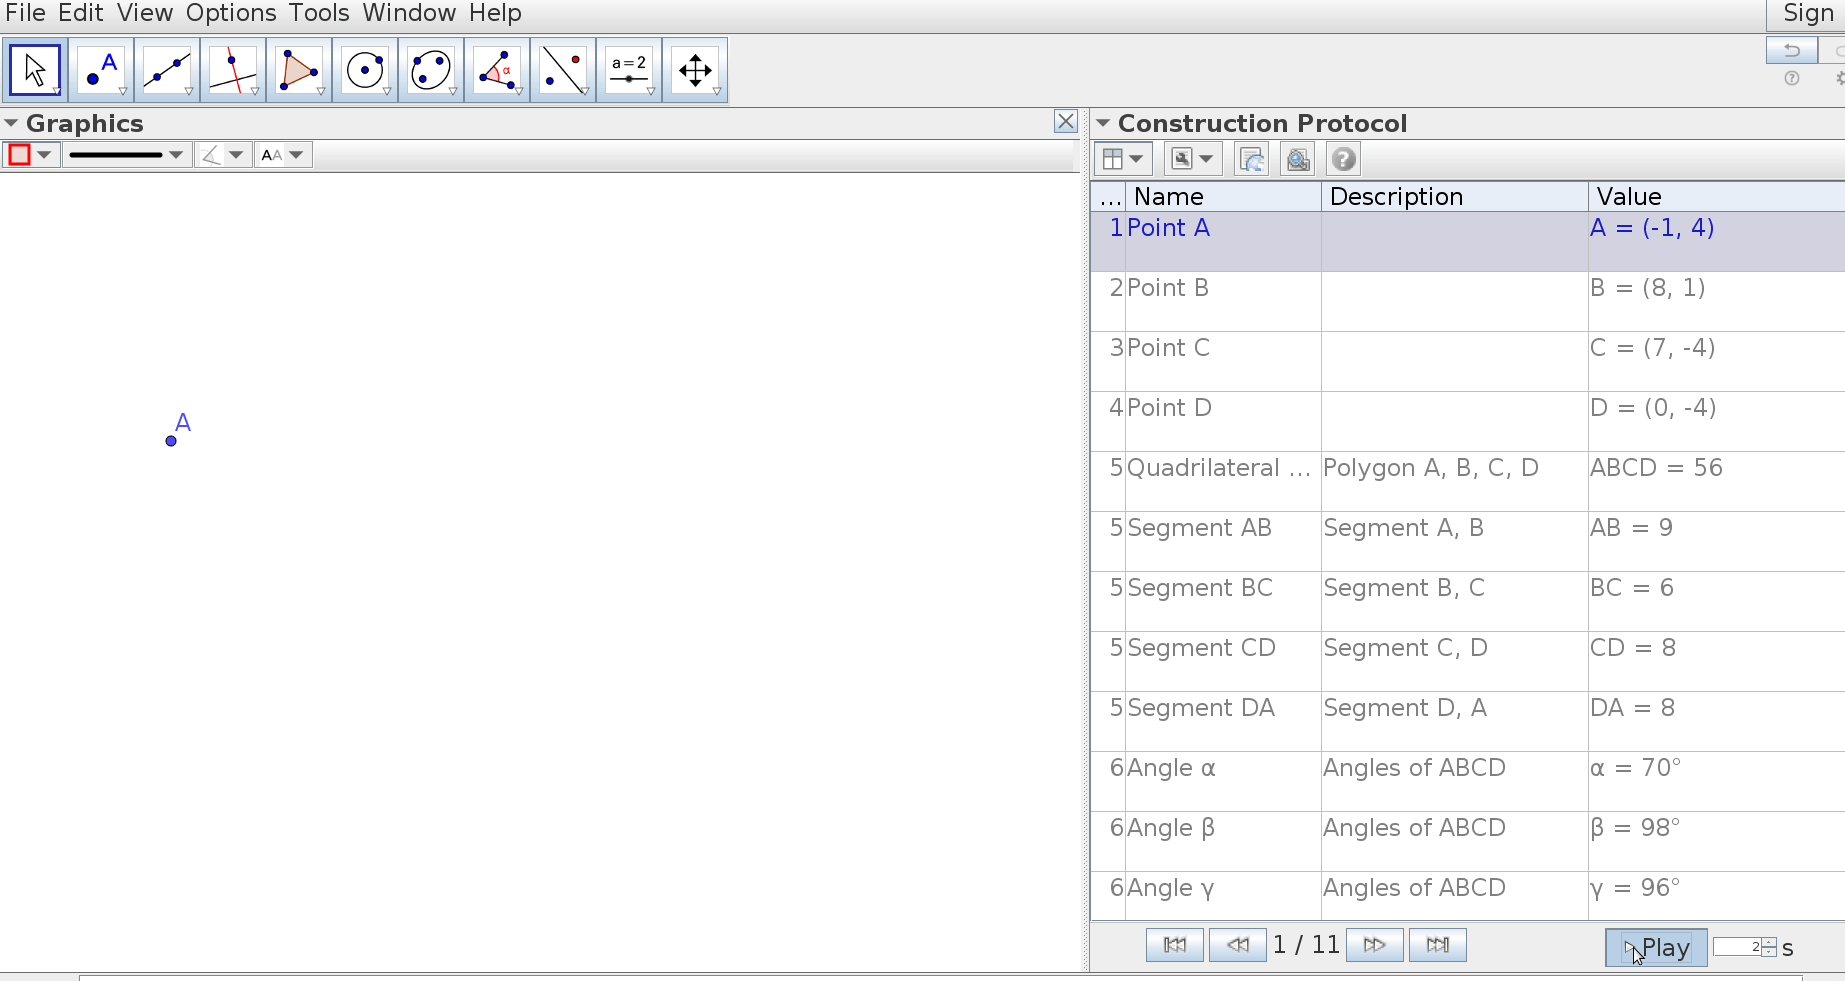Sort by the Name column header

pyautogui.click(x=1223, y=197)
